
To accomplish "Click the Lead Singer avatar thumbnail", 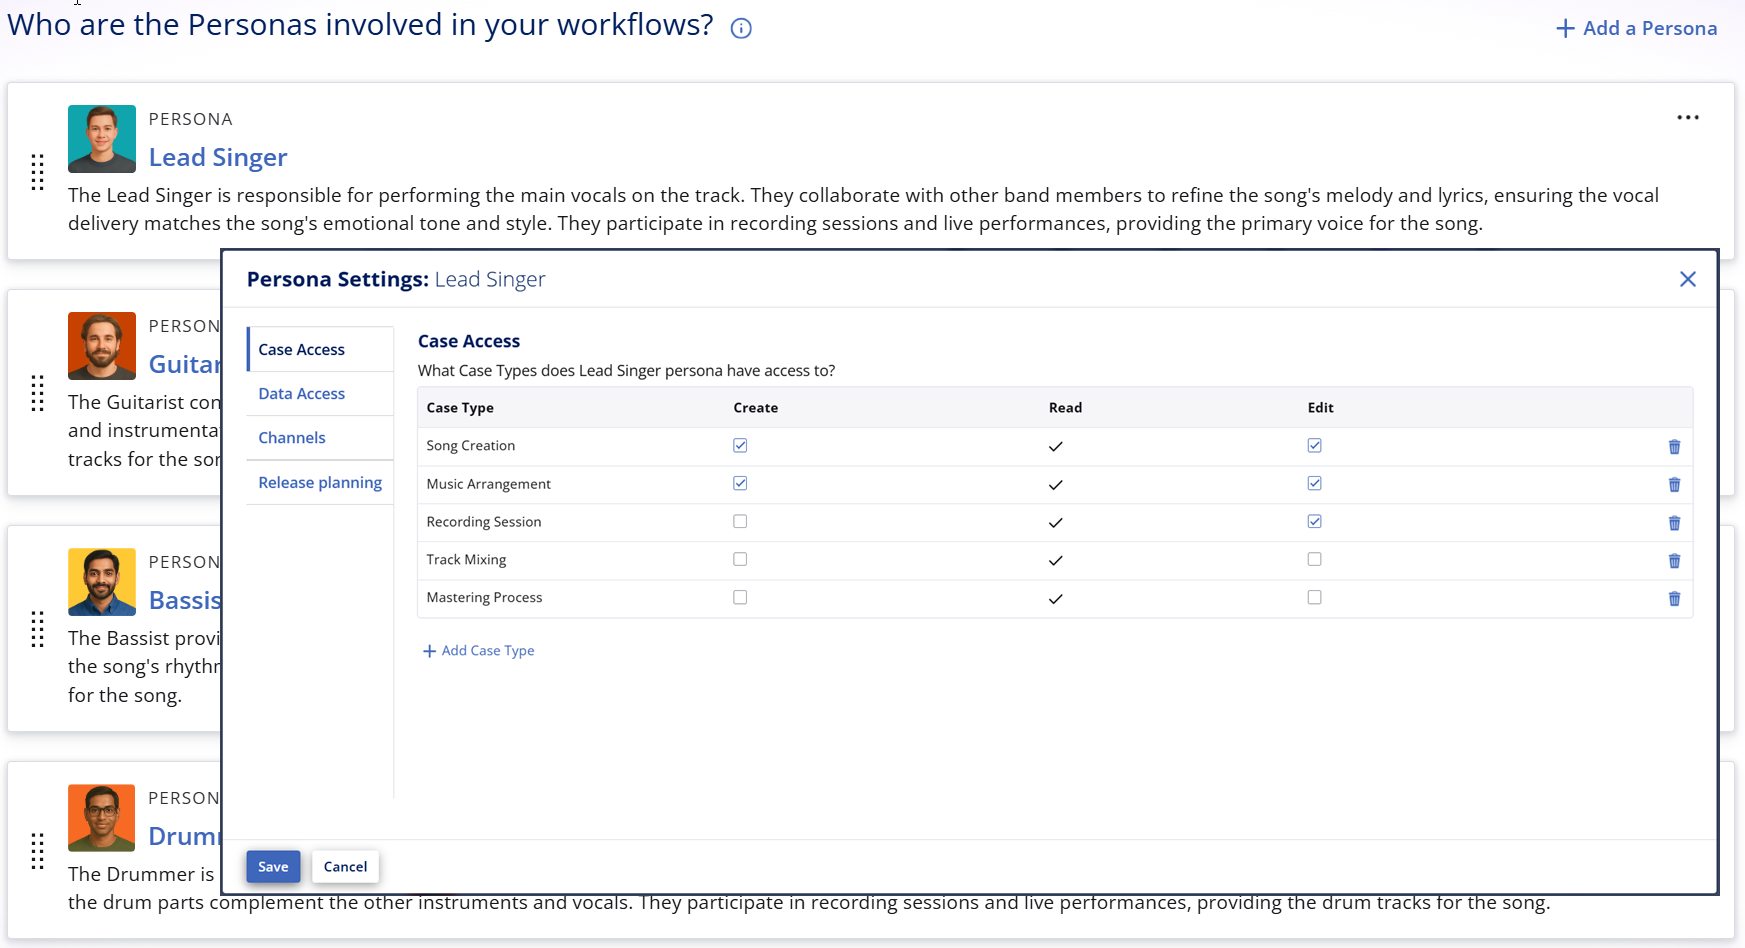I will [102, 139].
